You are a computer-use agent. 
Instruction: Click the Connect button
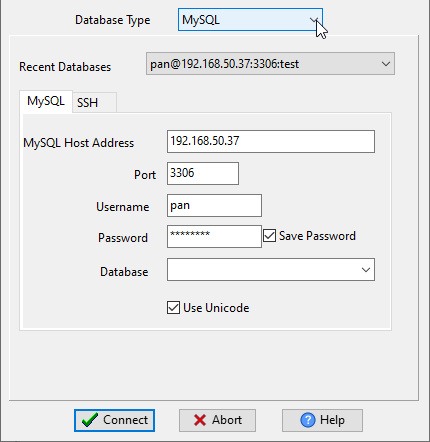coord(115,420)
